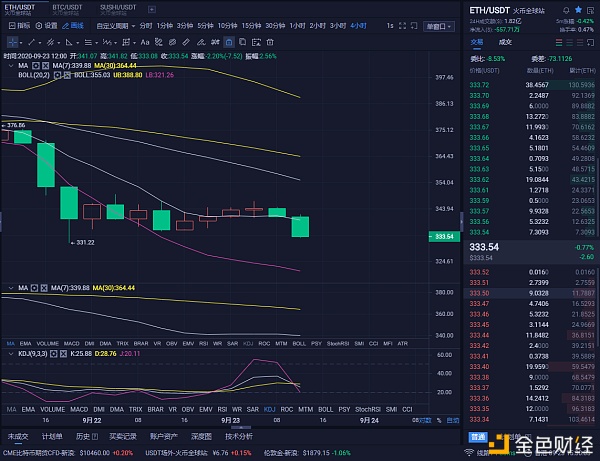Toggle the BOLL indicator in upper indicator row

coord(298,342)
